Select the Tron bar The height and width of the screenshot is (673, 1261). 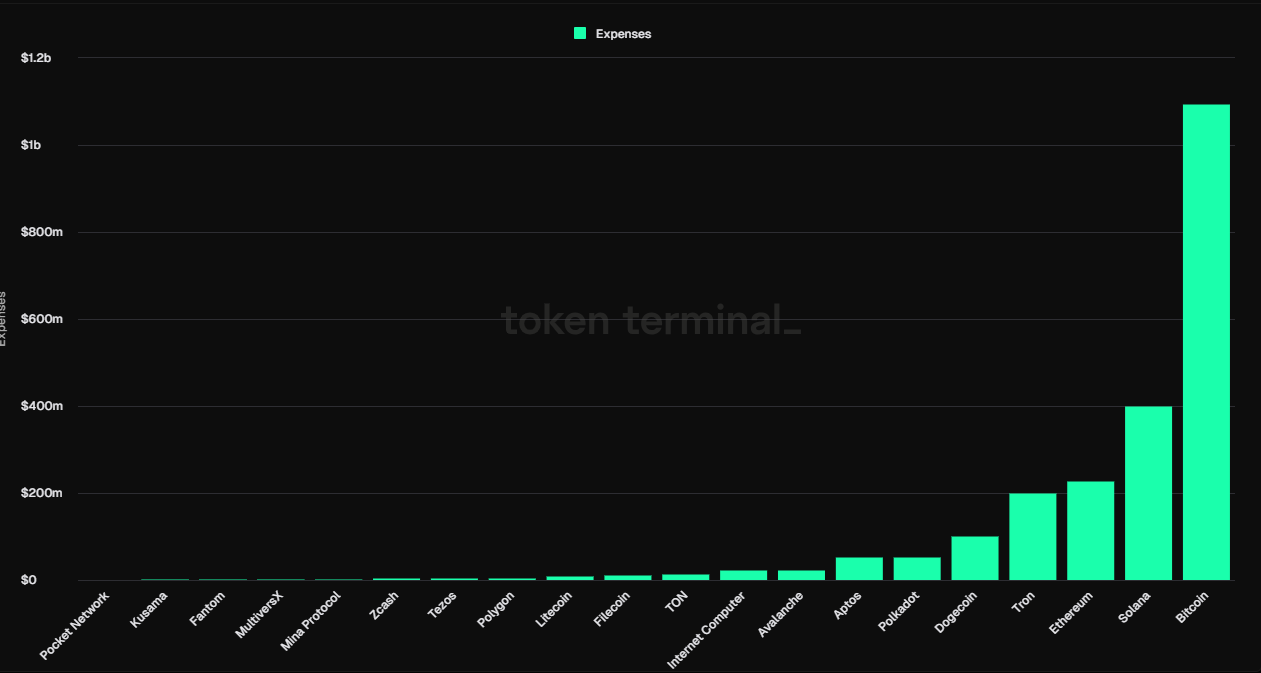(x=1032, y=537)
